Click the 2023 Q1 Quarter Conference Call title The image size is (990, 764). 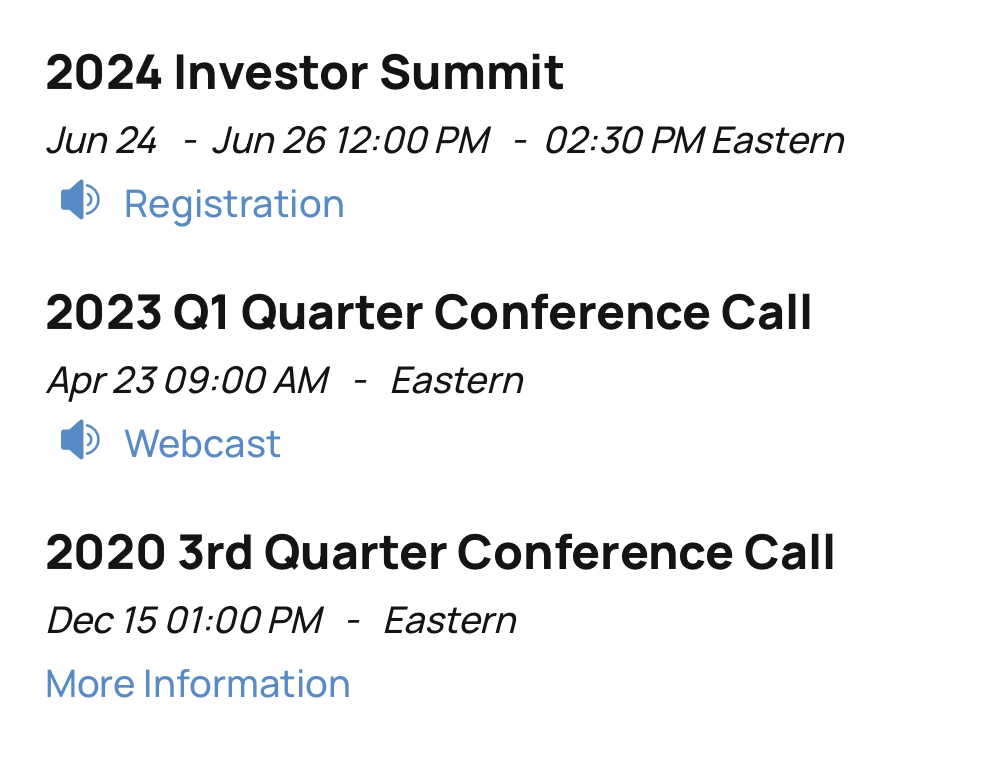(x=429, y=313)
